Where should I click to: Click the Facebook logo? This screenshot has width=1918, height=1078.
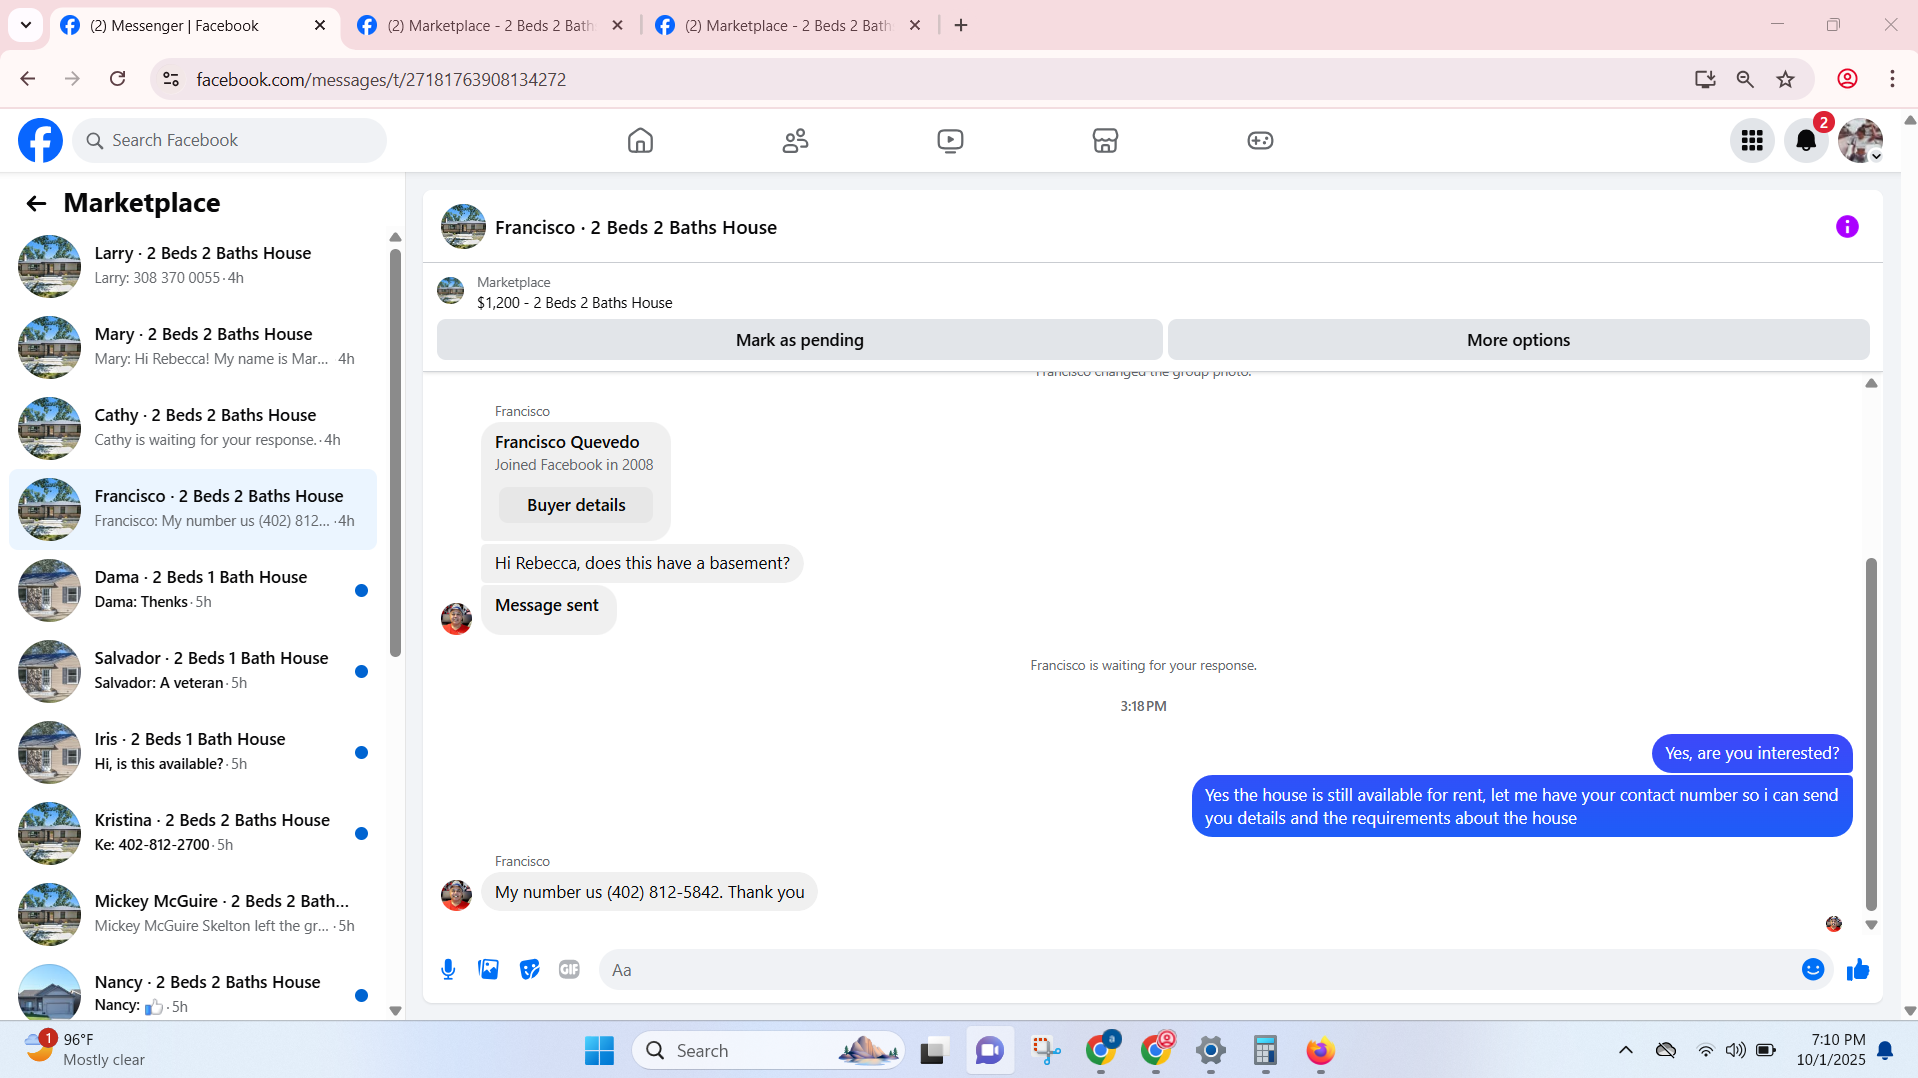pyautogui.click(x=40, y=141)
